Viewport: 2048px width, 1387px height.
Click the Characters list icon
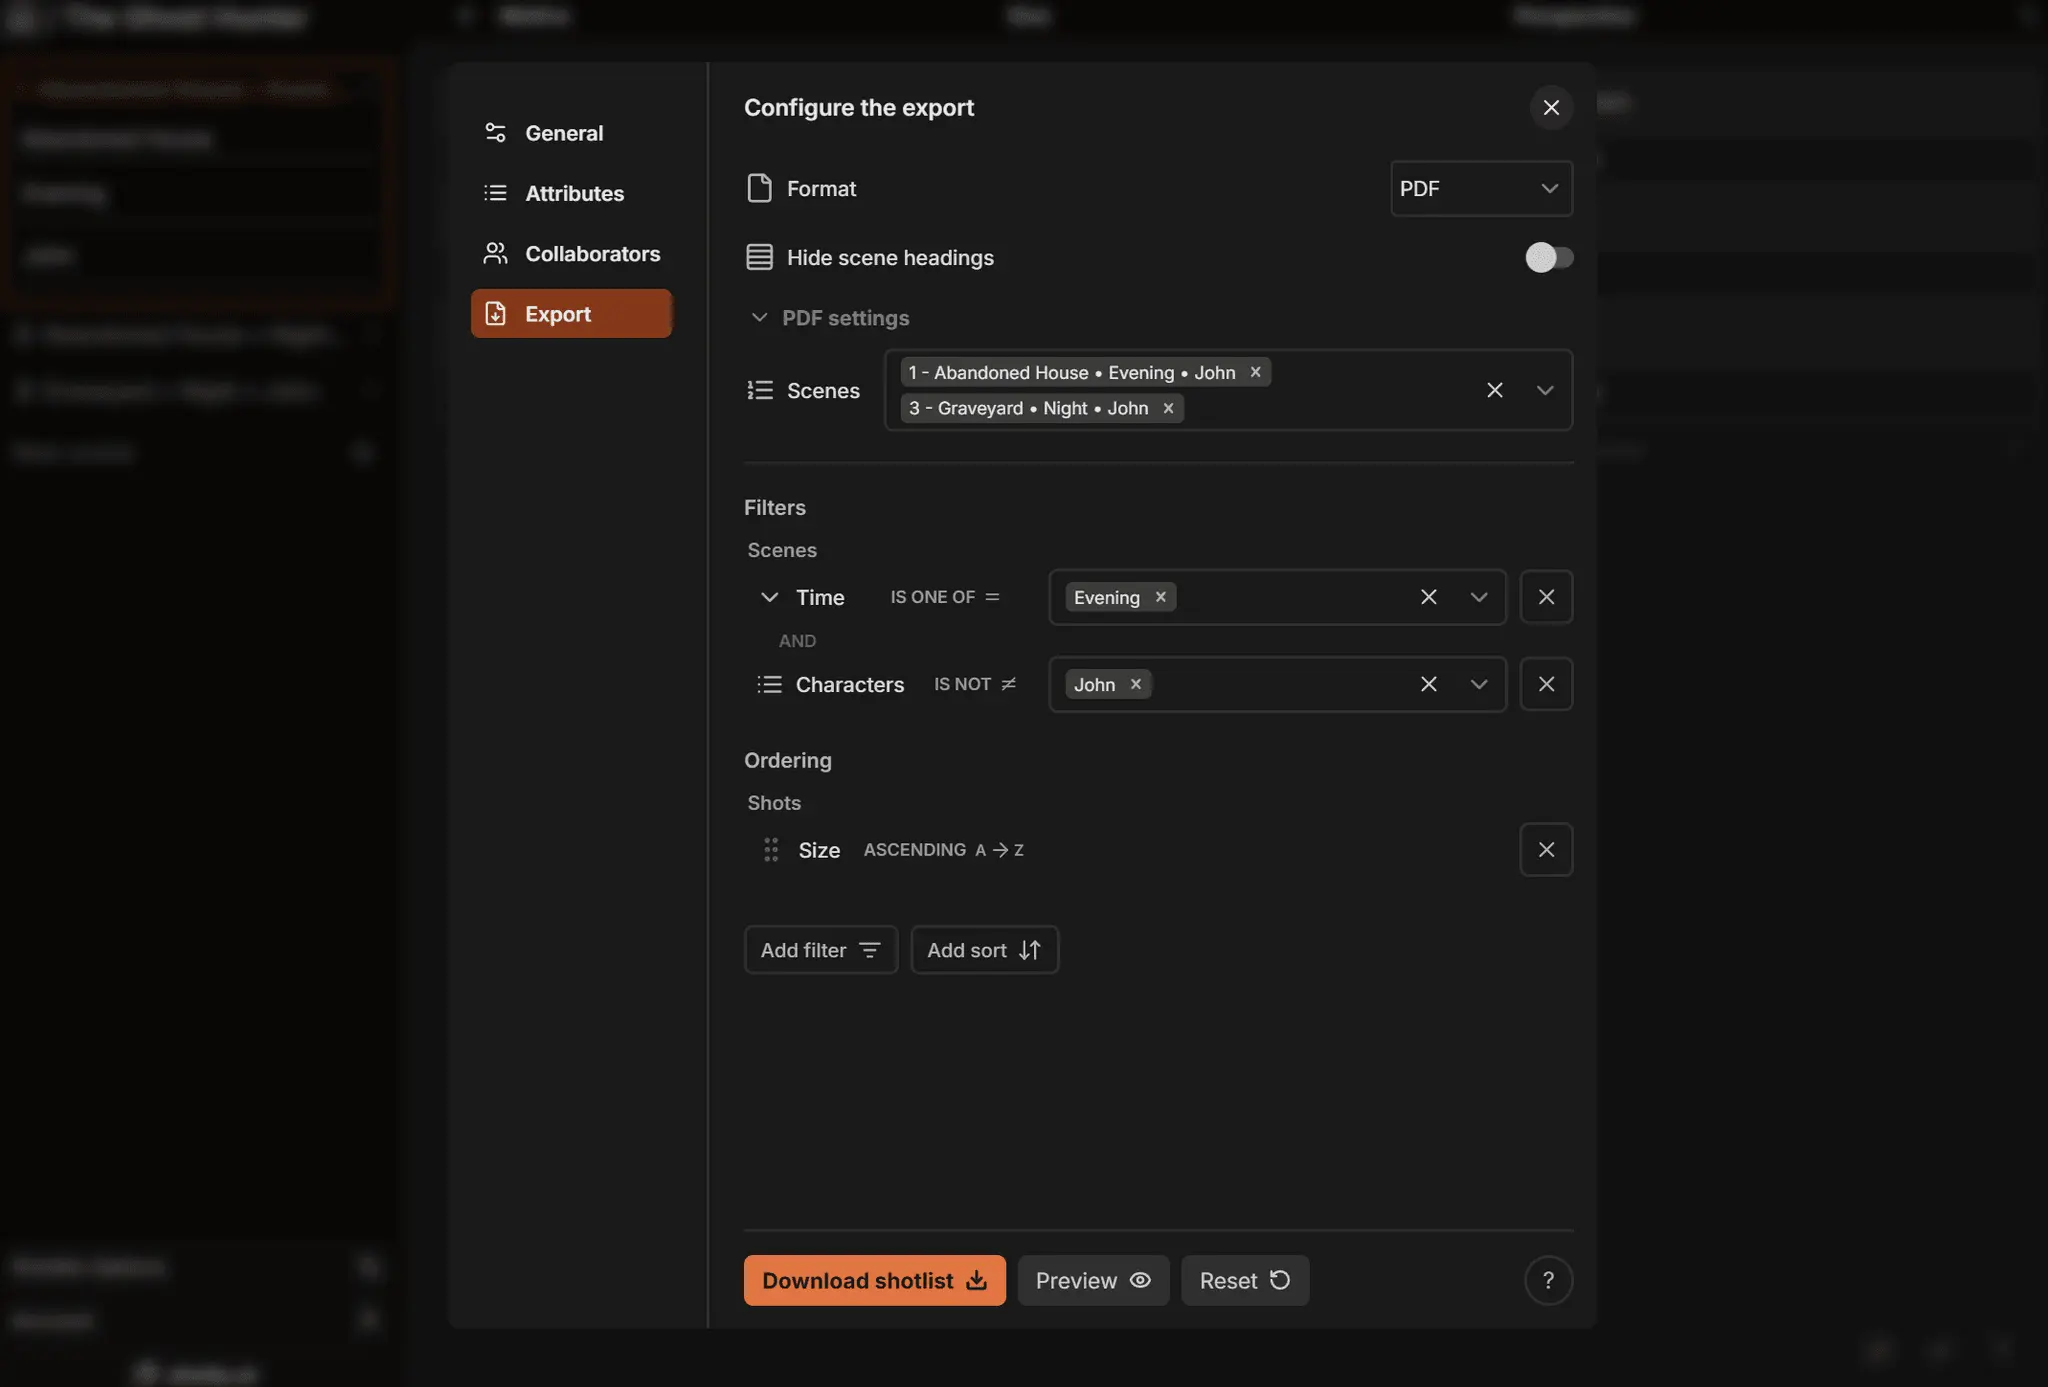769,684
